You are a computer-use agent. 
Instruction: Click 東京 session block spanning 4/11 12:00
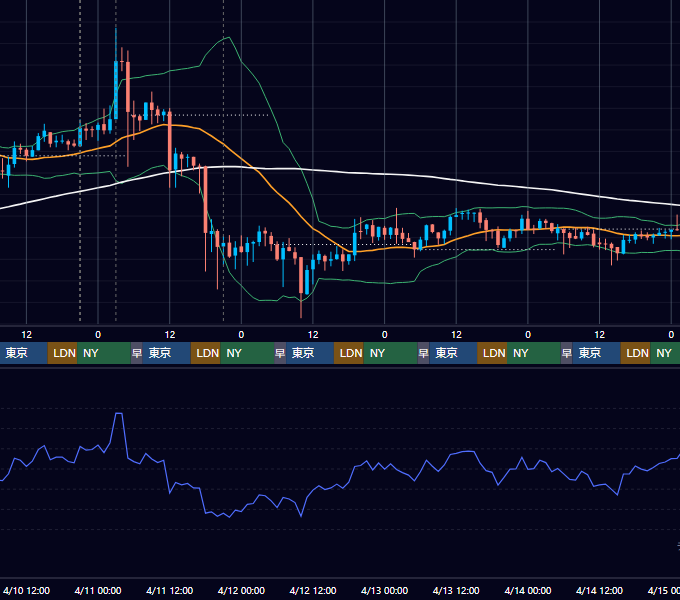(x=167, y=353)
